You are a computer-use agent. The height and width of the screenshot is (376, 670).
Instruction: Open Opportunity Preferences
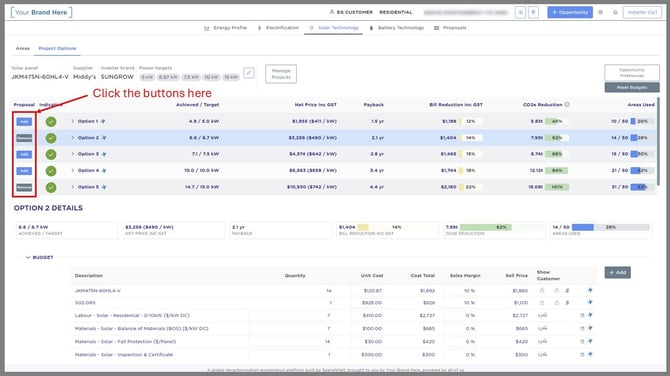pyautogui.click(x=632, y=73)
